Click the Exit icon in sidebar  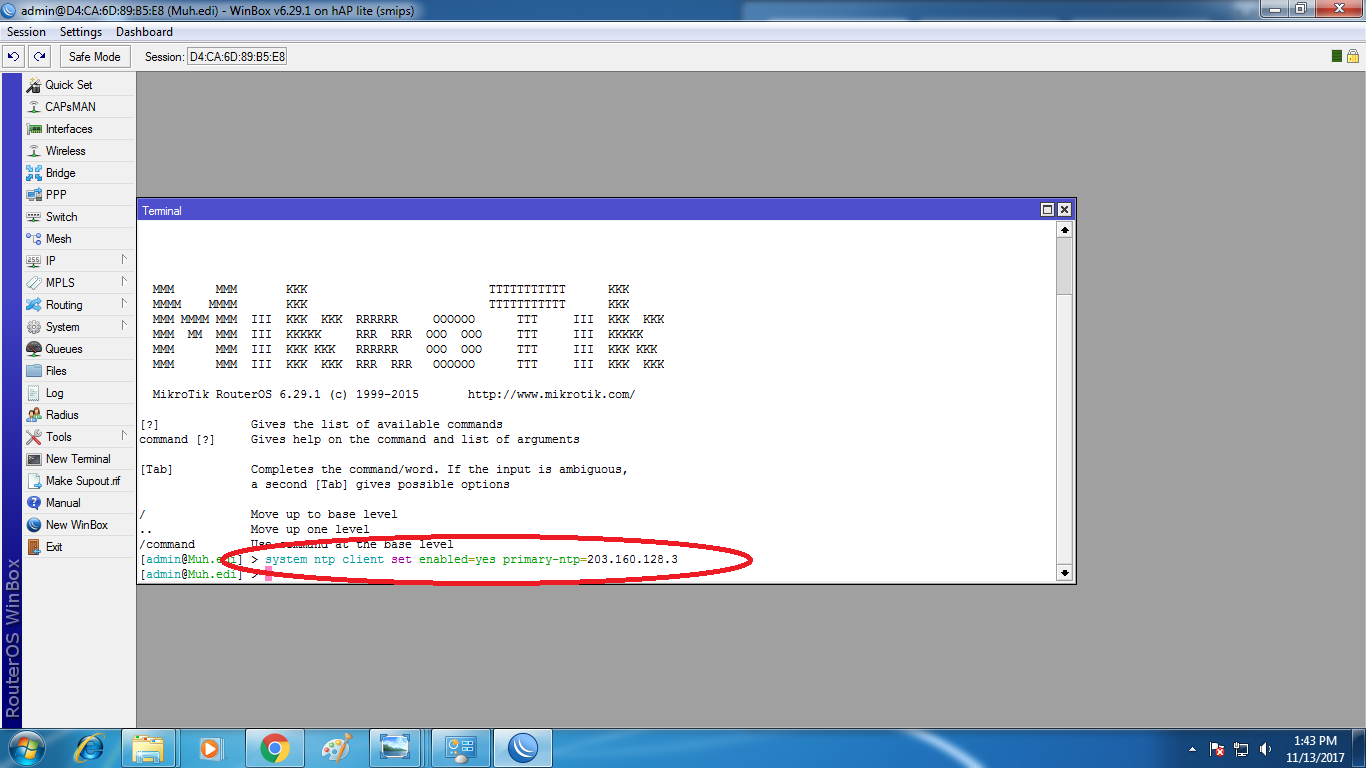click(x=34, y=547)
